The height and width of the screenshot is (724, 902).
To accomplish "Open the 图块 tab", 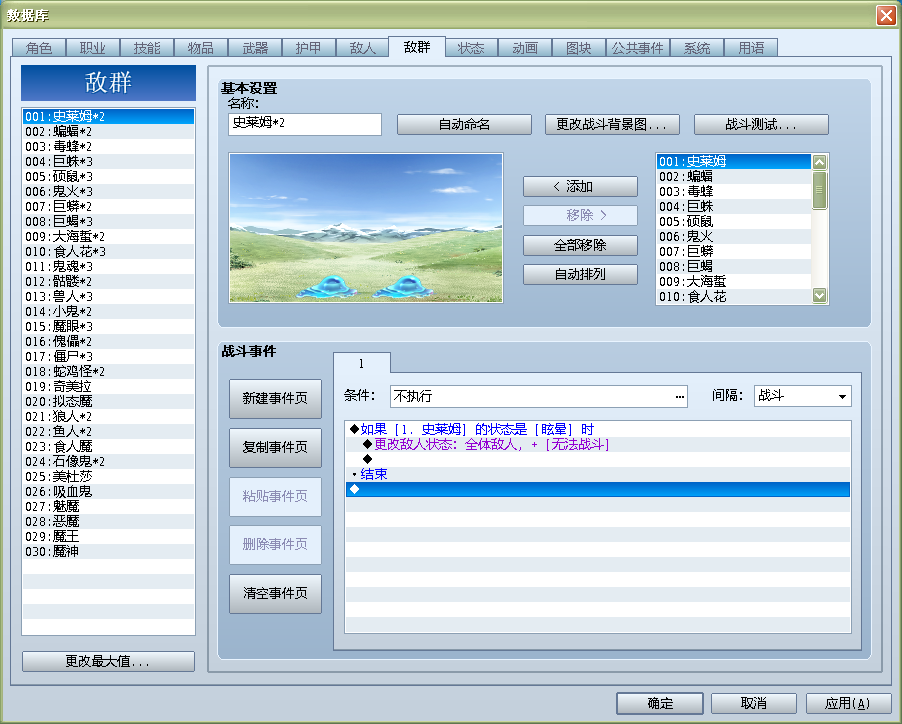I will [x=579, y=48].
